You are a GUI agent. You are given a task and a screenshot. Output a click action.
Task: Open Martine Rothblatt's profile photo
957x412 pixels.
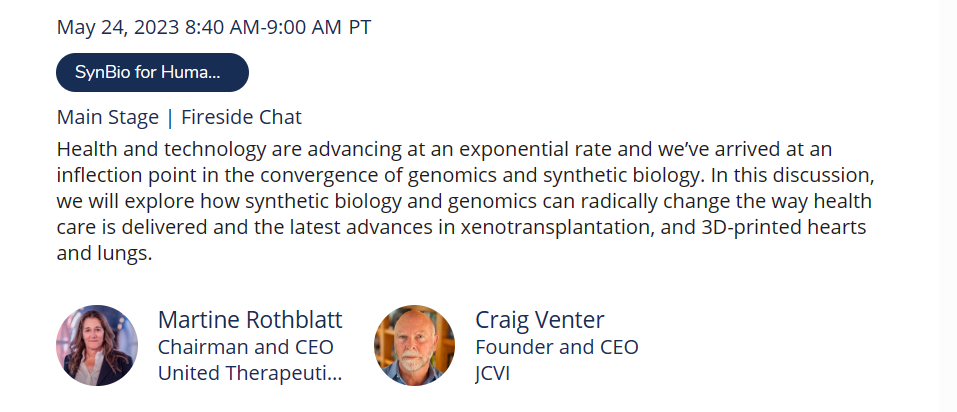97,345
